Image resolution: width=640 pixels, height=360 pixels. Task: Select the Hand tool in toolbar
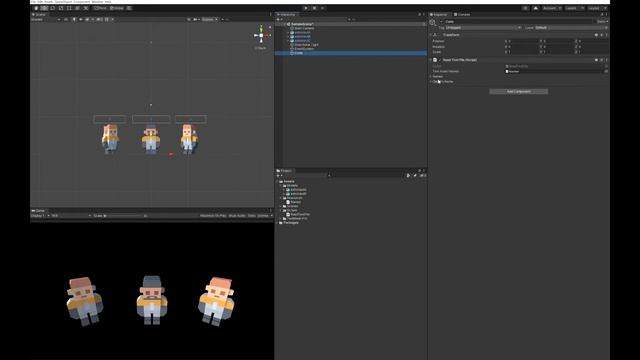[36, 8]
